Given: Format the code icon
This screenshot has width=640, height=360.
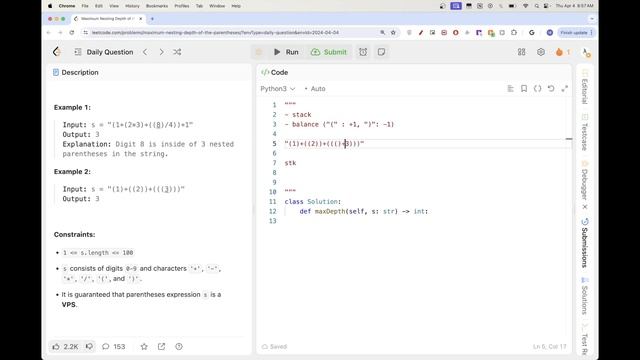Looking at the screenshot, I should 511,89.
